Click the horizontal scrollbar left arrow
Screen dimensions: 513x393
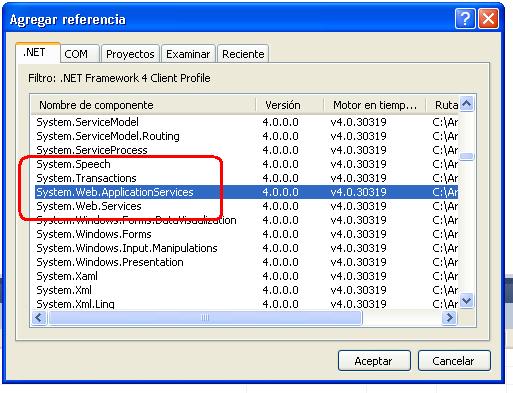point(39,317)
